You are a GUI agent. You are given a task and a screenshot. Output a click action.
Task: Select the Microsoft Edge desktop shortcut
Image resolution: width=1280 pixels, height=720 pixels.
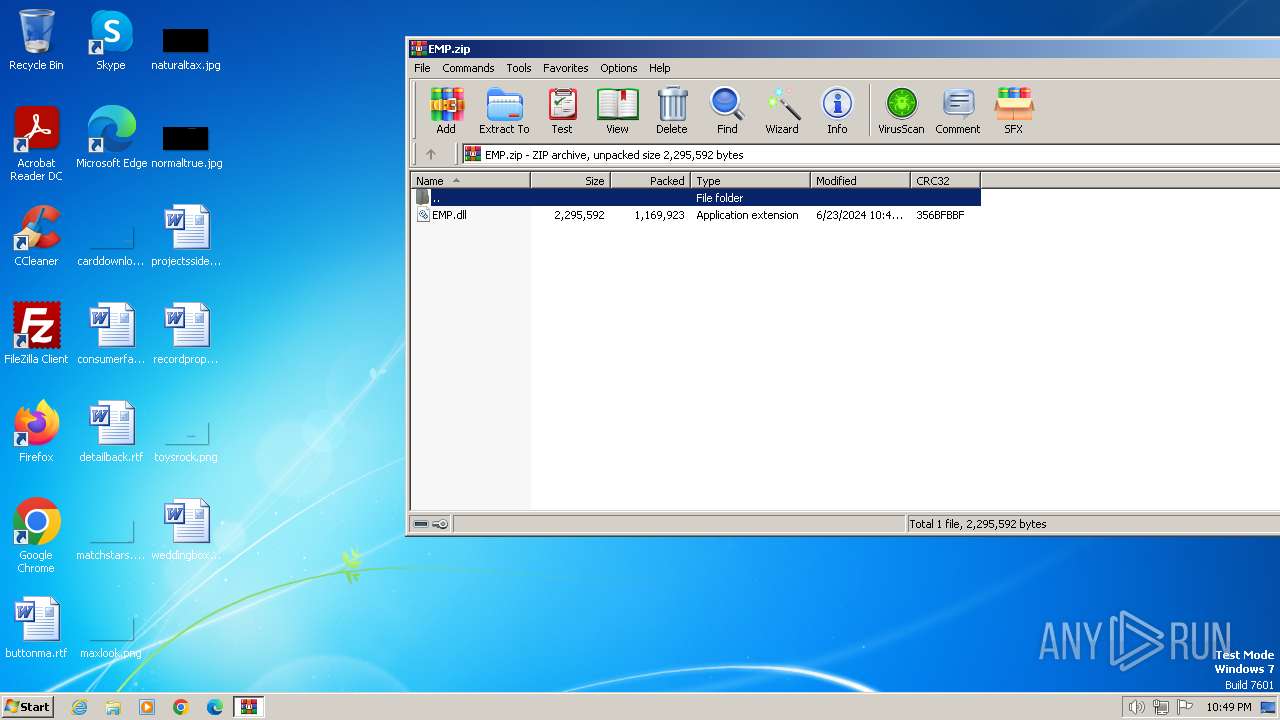point(111,138)
